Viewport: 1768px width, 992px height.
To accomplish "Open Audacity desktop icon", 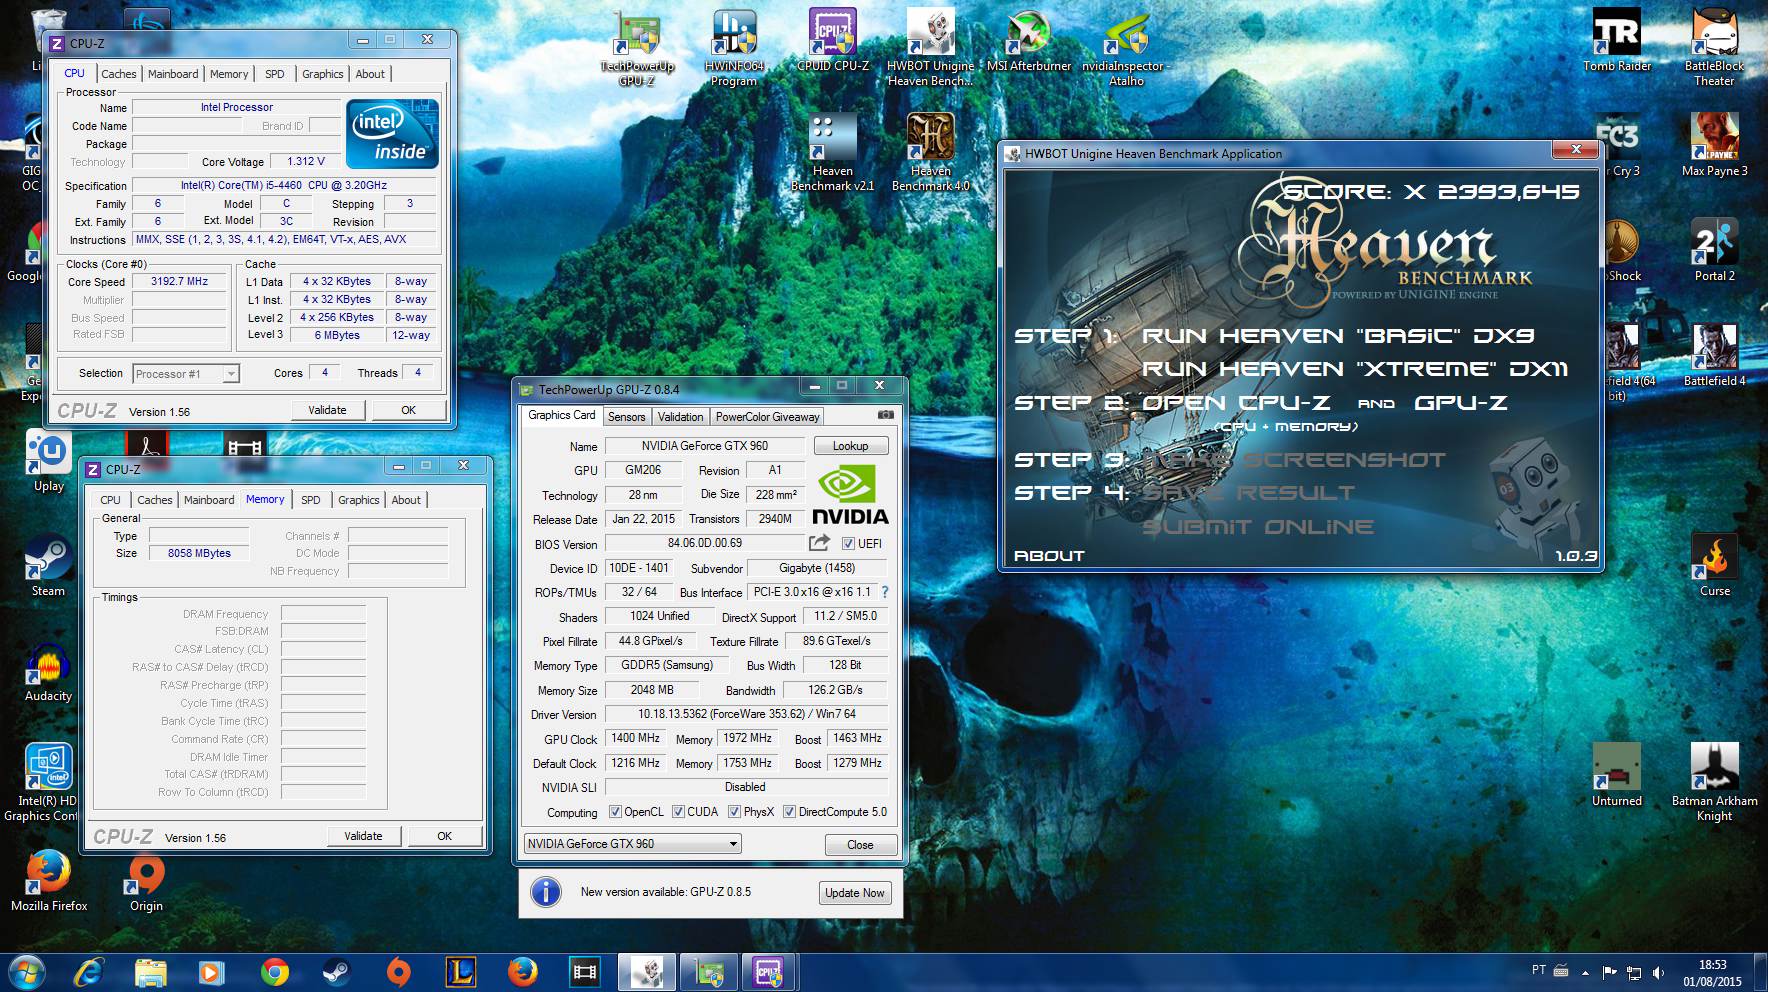I will [48, 671].
